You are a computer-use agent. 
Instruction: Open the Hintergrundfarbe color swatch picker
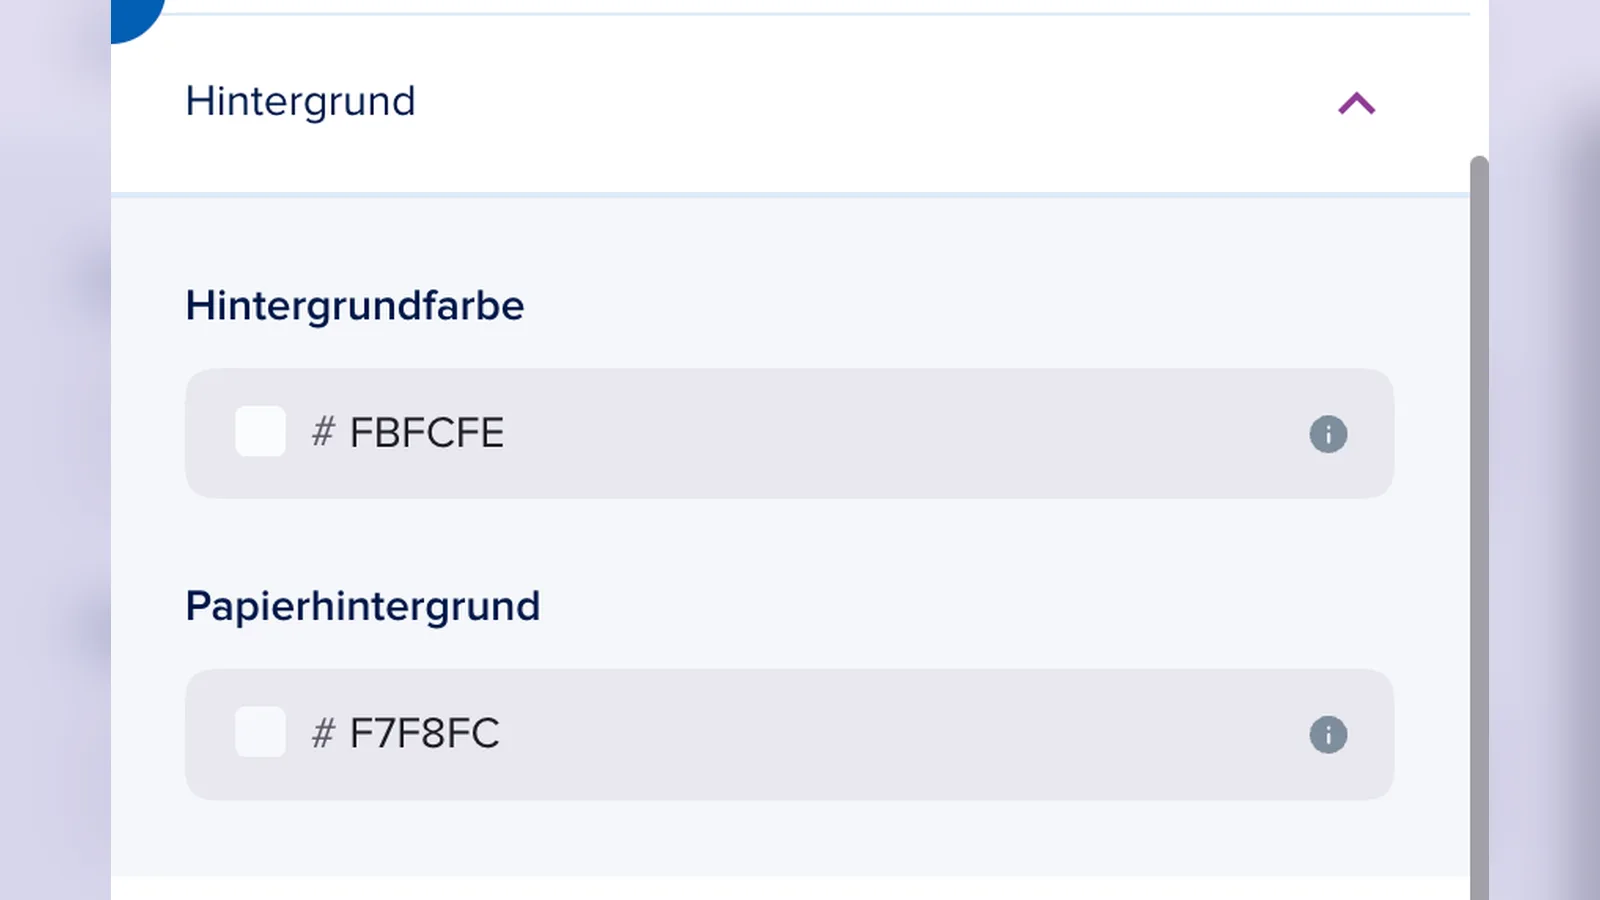point(260,432)
